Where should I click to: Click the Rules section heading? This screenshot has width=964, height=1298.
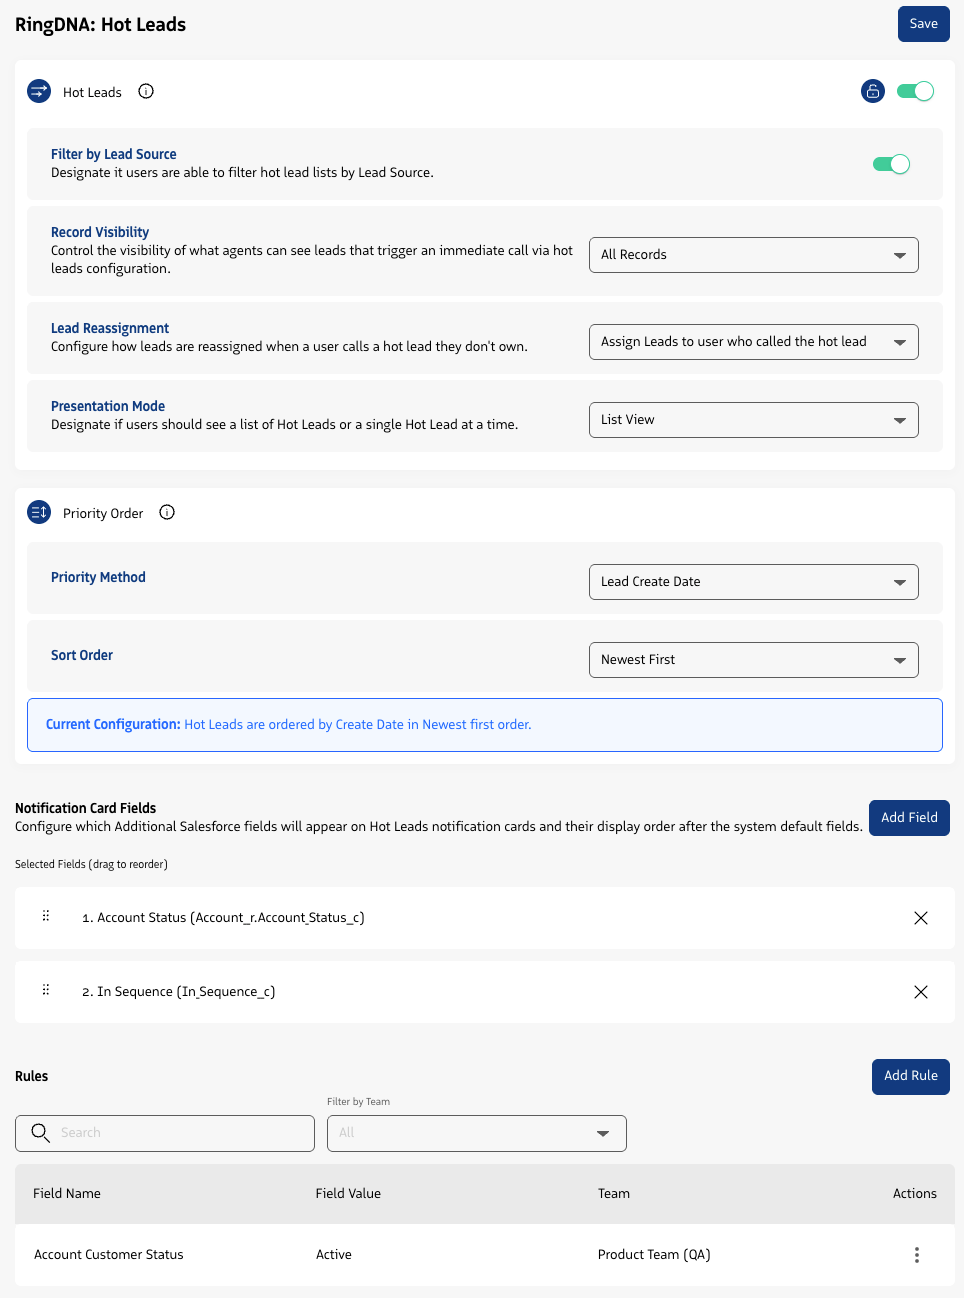click(31, 1076)
